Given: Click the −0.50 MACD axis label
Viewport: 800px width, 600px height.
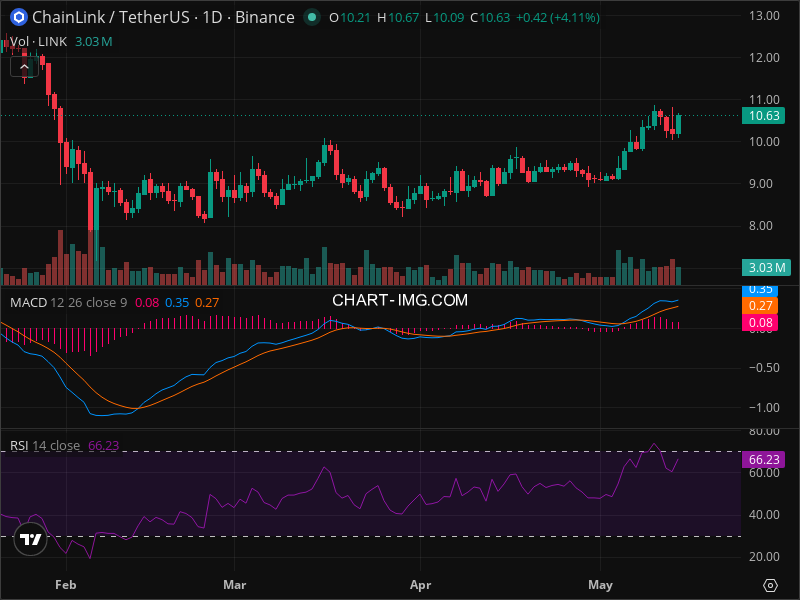Looking at the screenshot, I should click(x=764, y=368).
